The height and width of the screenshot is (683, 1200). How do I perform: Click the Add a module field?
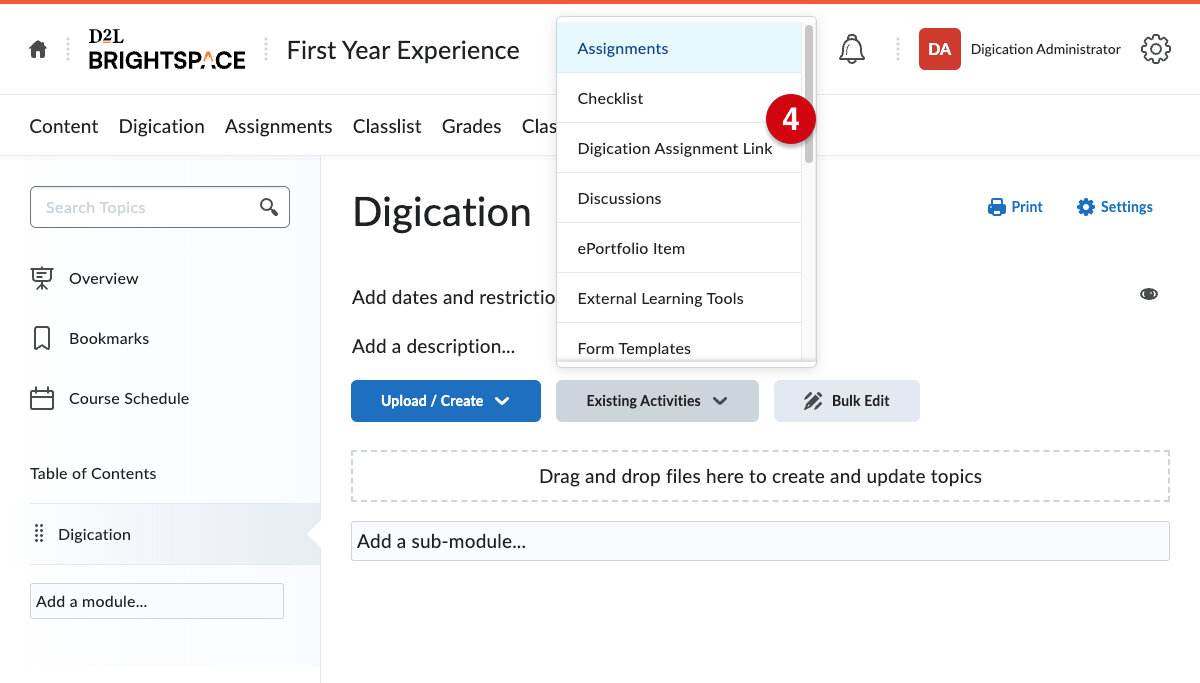click(x=157, y=601)
